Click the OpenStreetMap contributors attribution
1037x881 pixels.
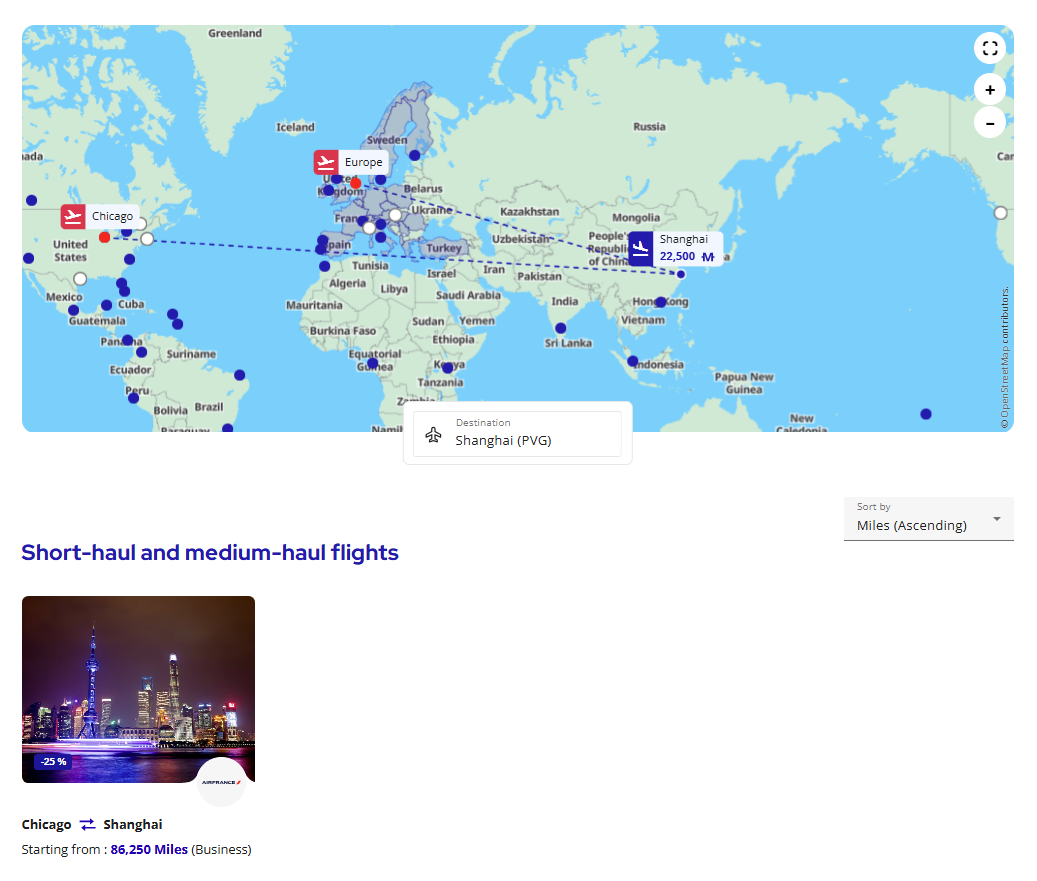coord(1005,358)
